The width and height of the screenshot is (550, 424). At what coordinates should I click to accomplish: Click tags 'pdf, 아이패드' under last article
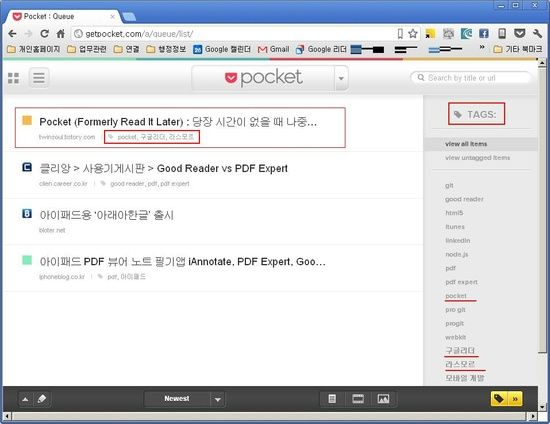point(126,277)
